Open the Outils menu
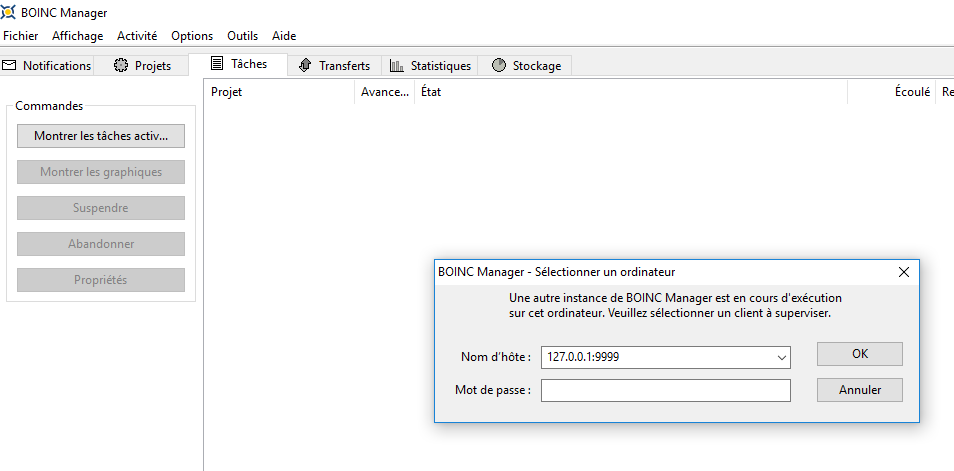Viewport: 954px width, 471px height. pyautogui.click(x=242, y=36)
